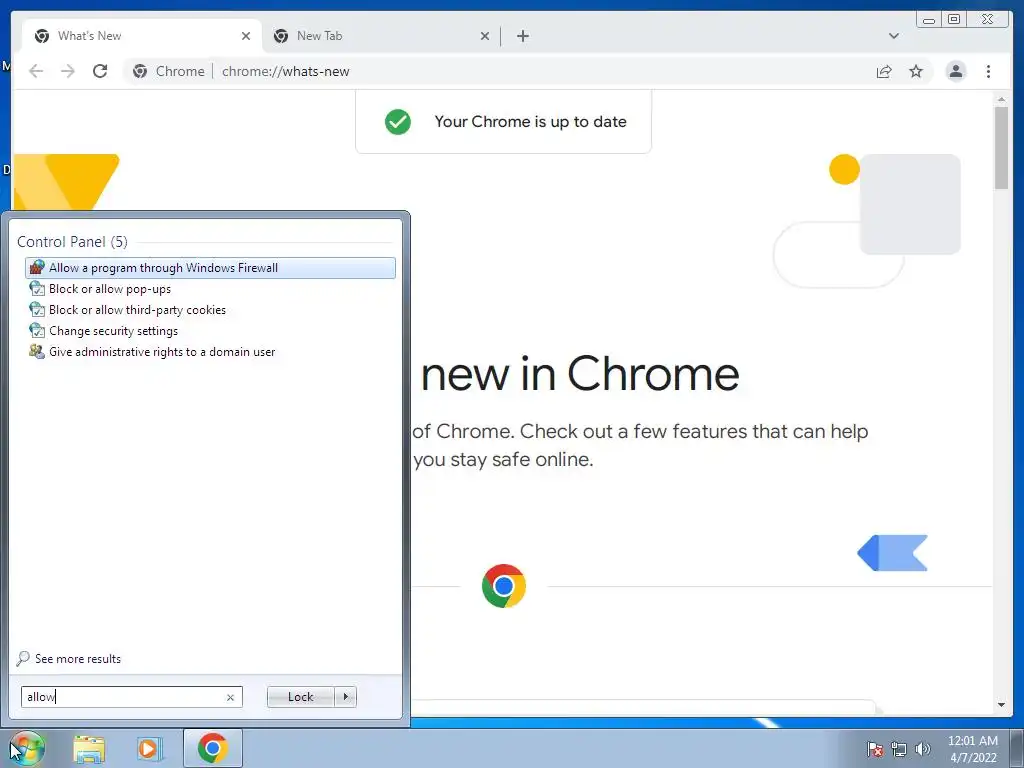Launch Windows Media Player from taskbar
Screen dimensions: 1024x768
[149, 749]
